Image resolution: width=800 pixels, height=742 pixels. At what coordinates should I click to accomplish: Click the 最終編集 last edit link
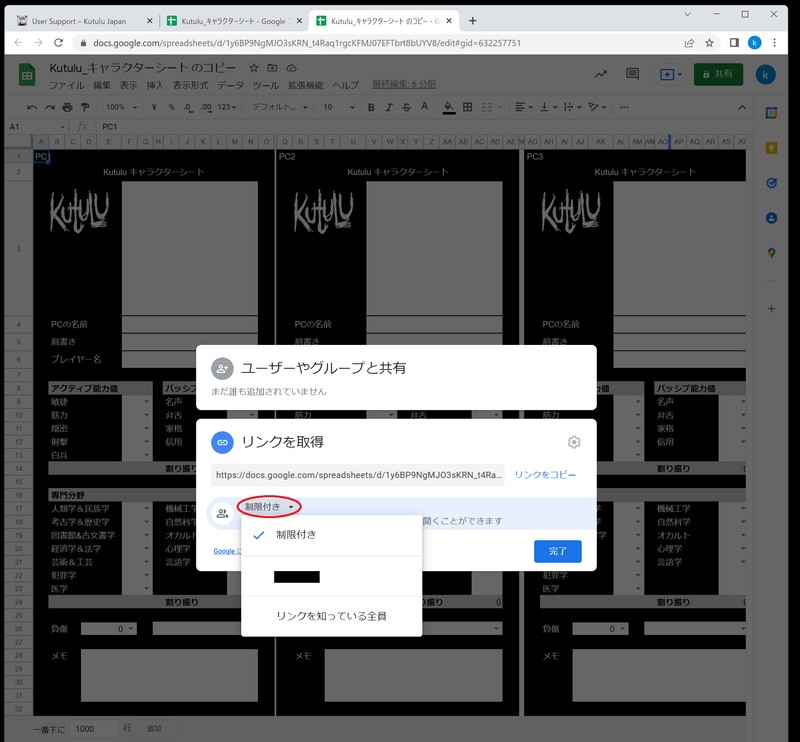(404, 84)
